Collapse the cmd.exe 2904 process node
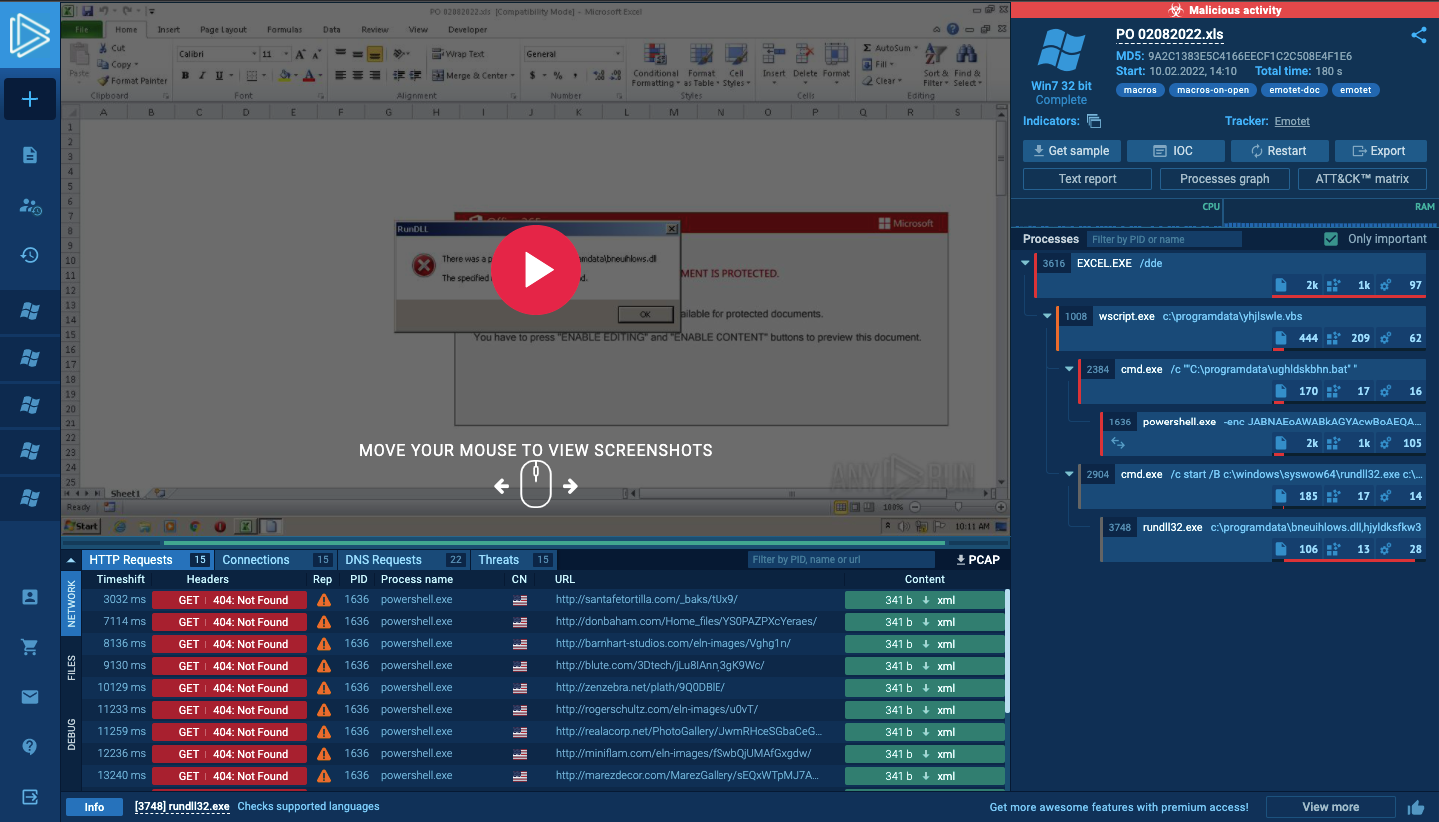The image size is (1439, 822). pyautogui.click(x=1069, y=474)
